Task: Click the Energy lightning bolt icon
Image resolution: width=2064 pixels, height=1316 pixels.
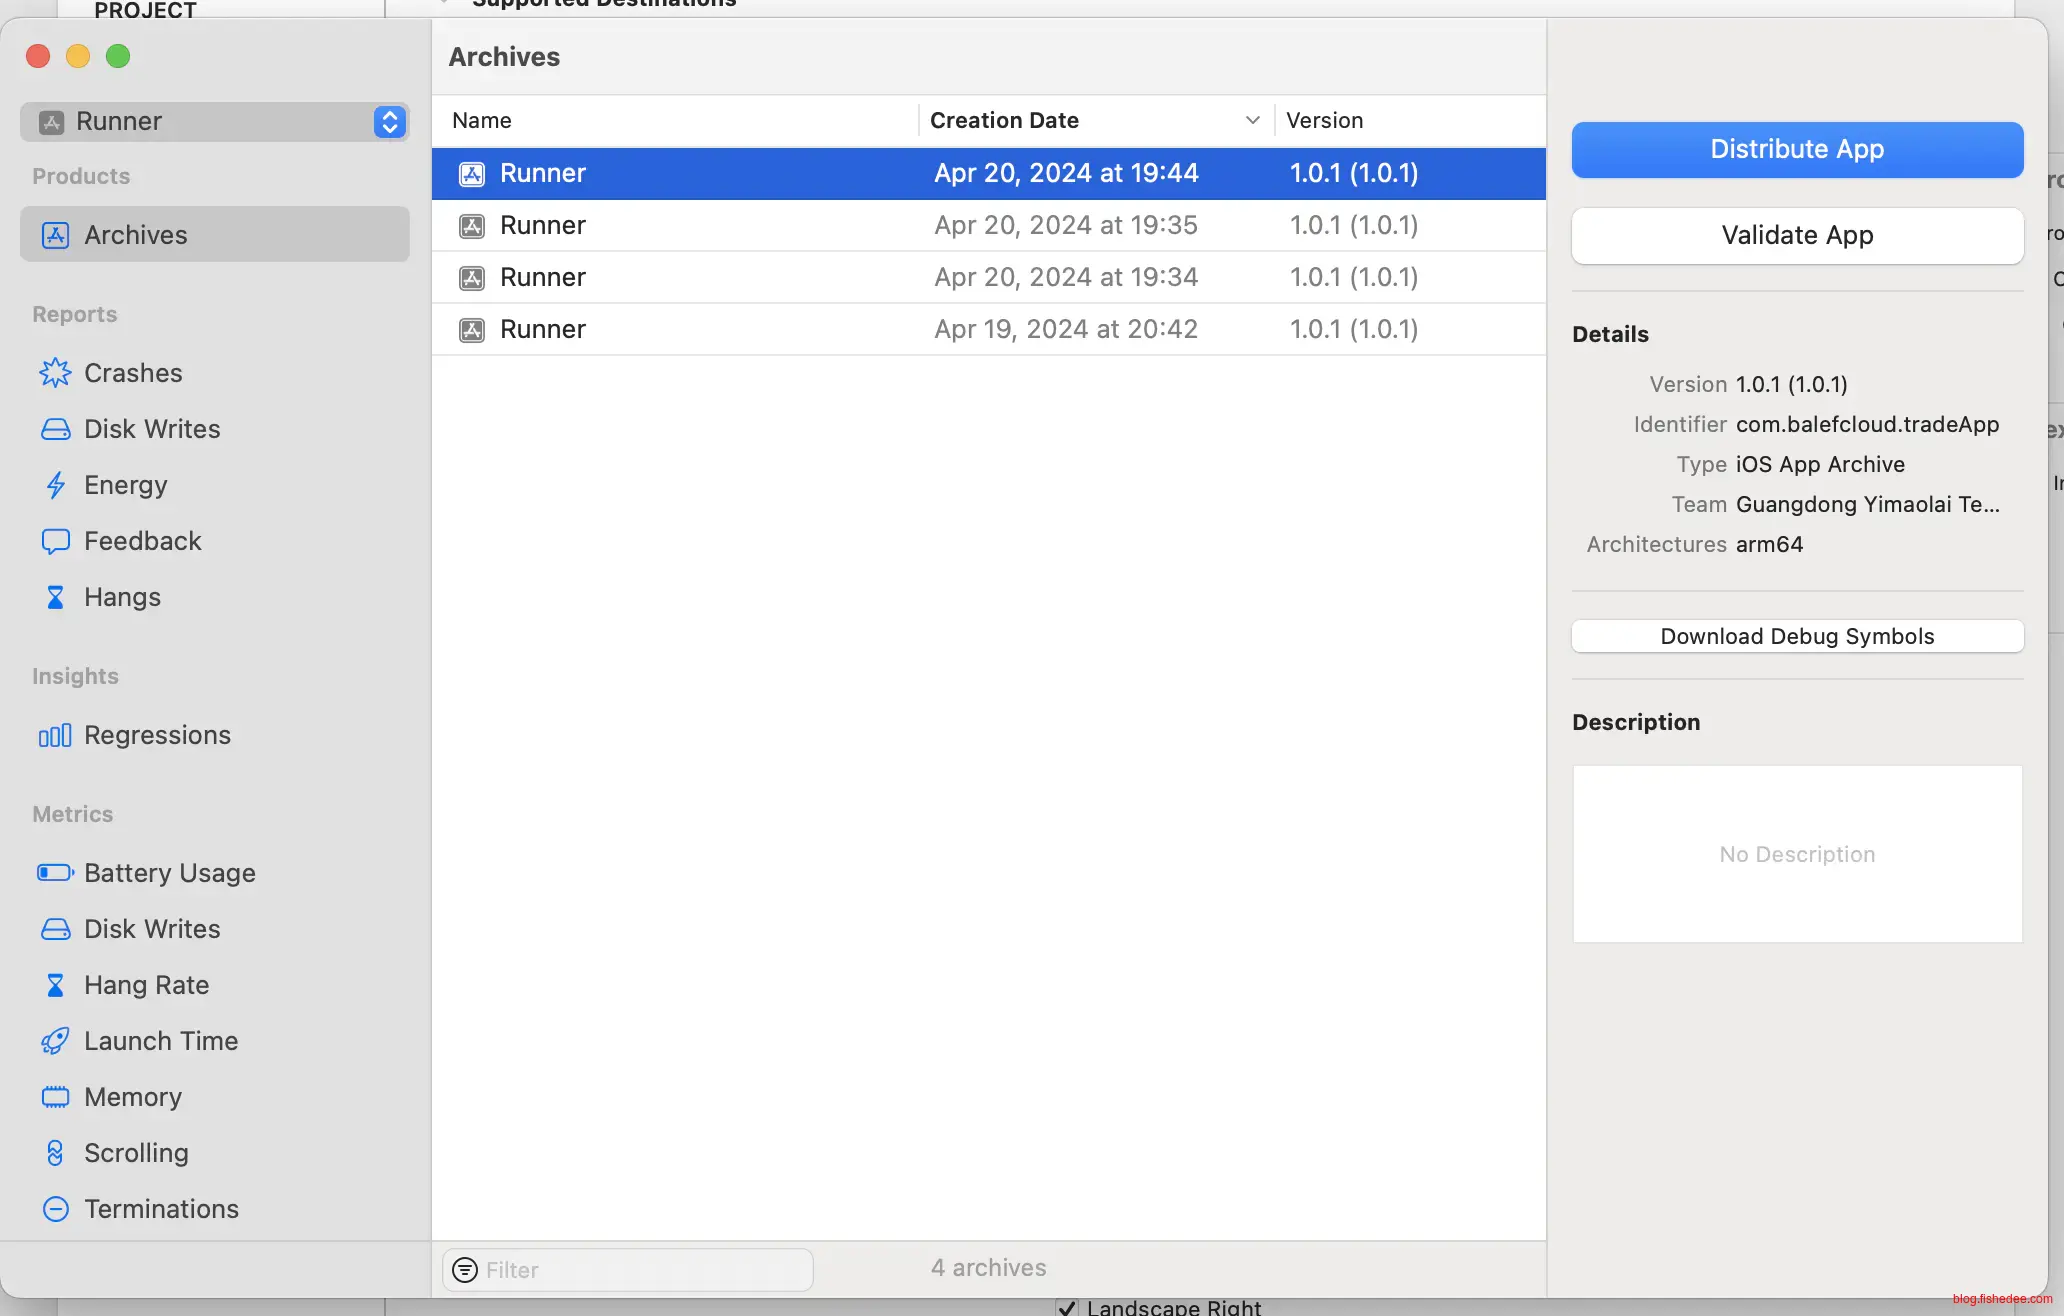Action: (55, 485)
